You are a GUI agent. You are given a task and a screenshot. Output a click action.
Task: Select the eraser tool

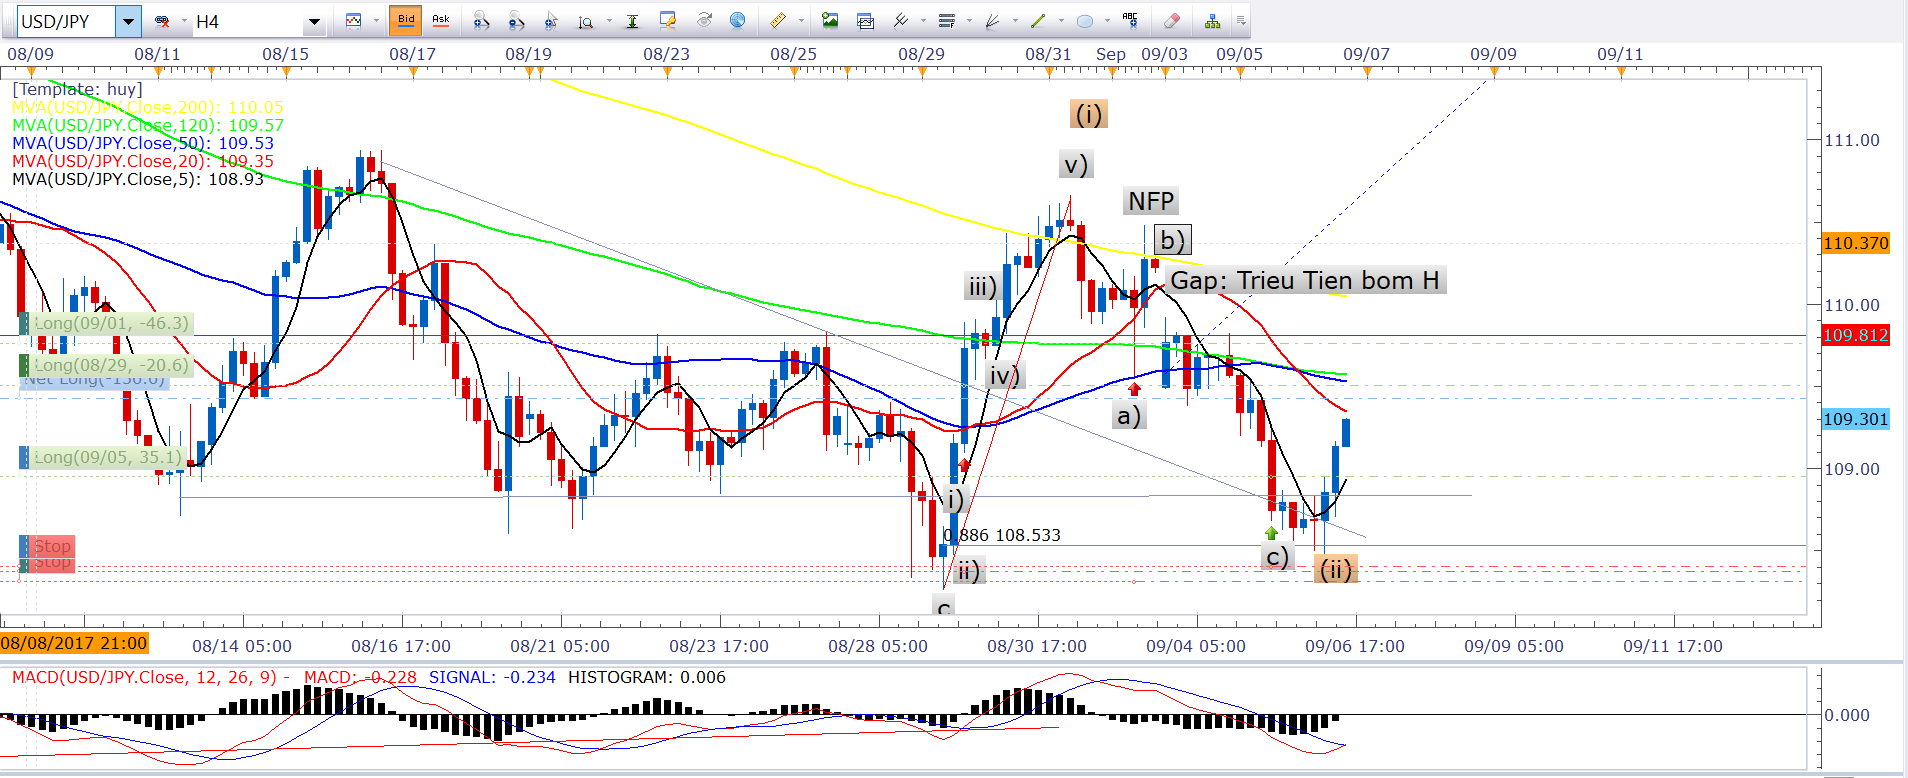[x=1172, y=21]
